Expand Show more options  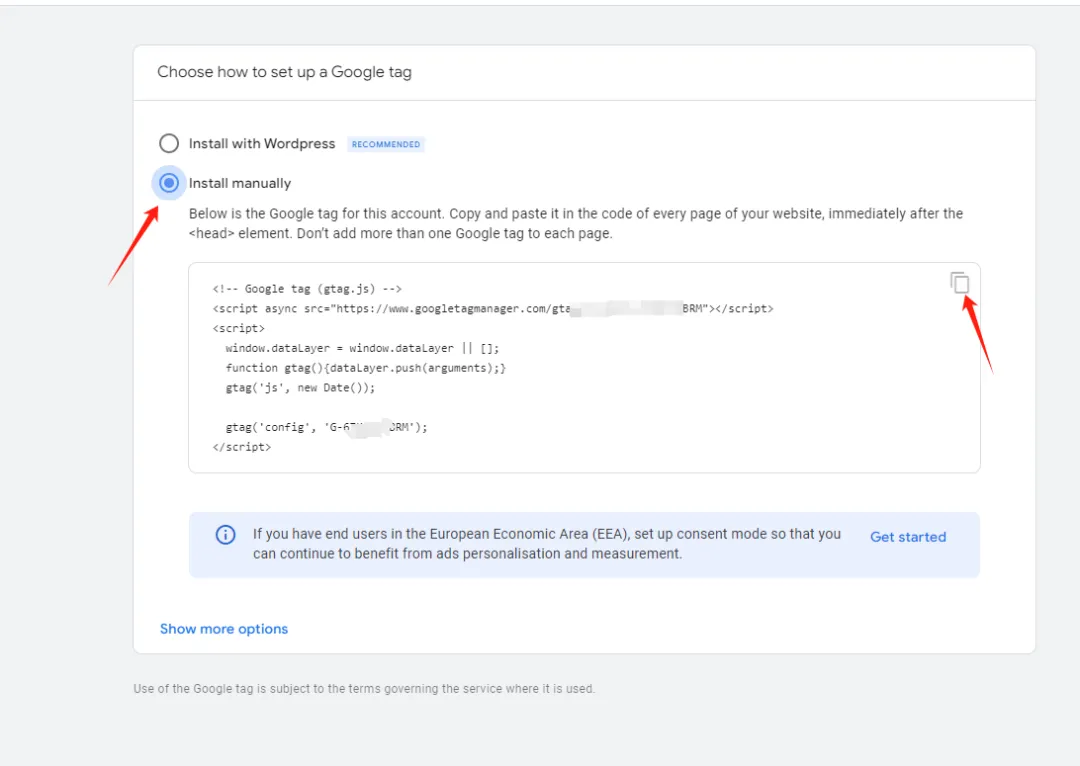[x=224, y=629]
